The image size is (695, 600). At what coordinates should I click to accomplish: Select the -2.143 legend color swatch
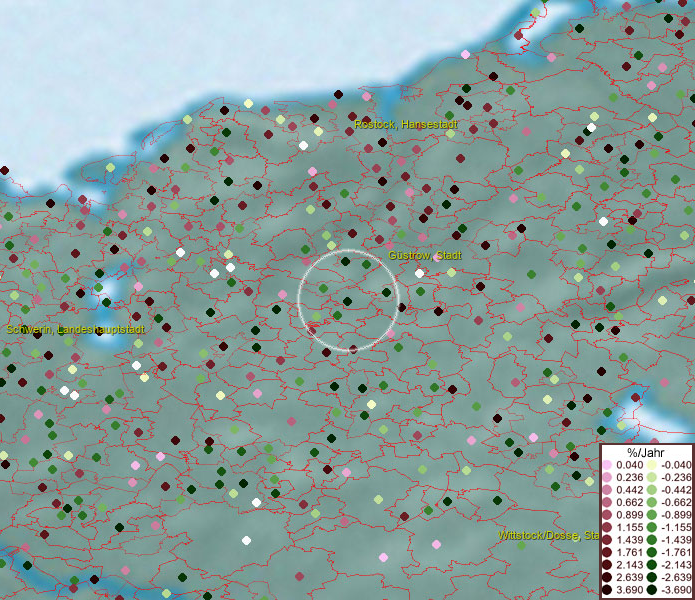652,565
